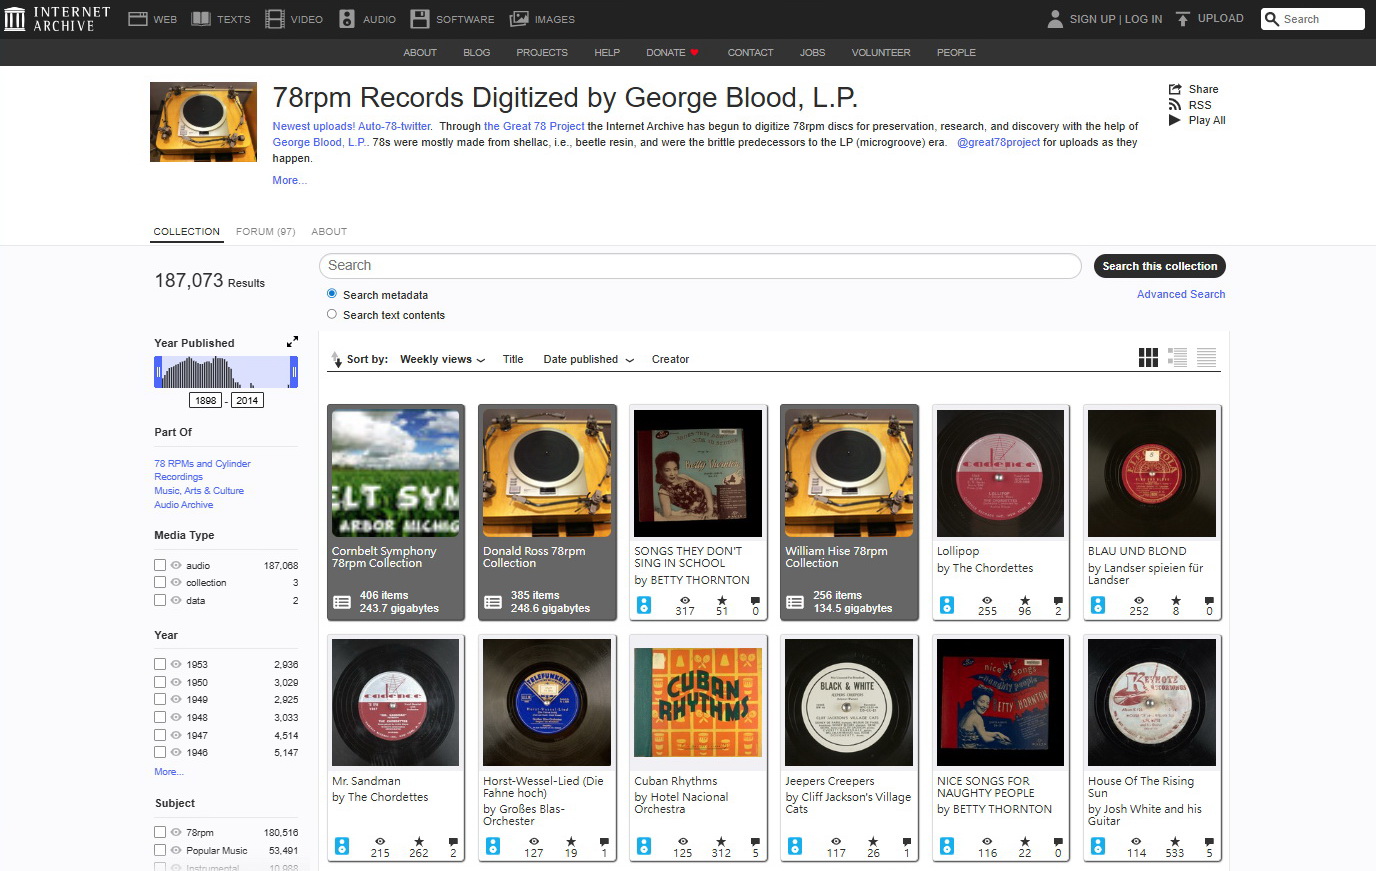Click the Upload arrow icon
Screen dimensions: 1376x871
(x=1183, y=19)
